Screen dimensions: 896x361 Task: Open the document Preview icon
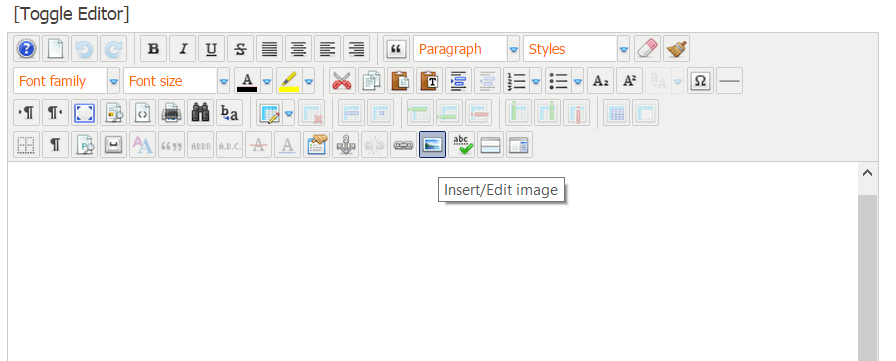114,113
